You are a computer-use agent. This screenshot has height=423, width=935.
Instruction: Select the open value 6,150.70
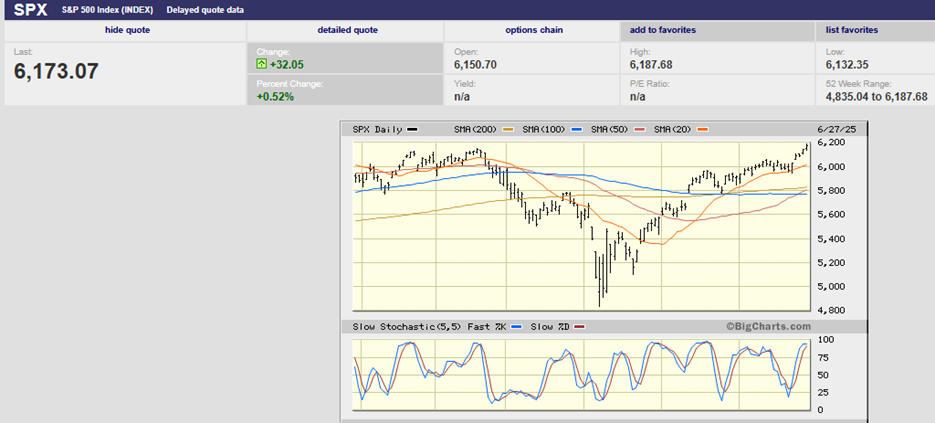pos(475,64)
